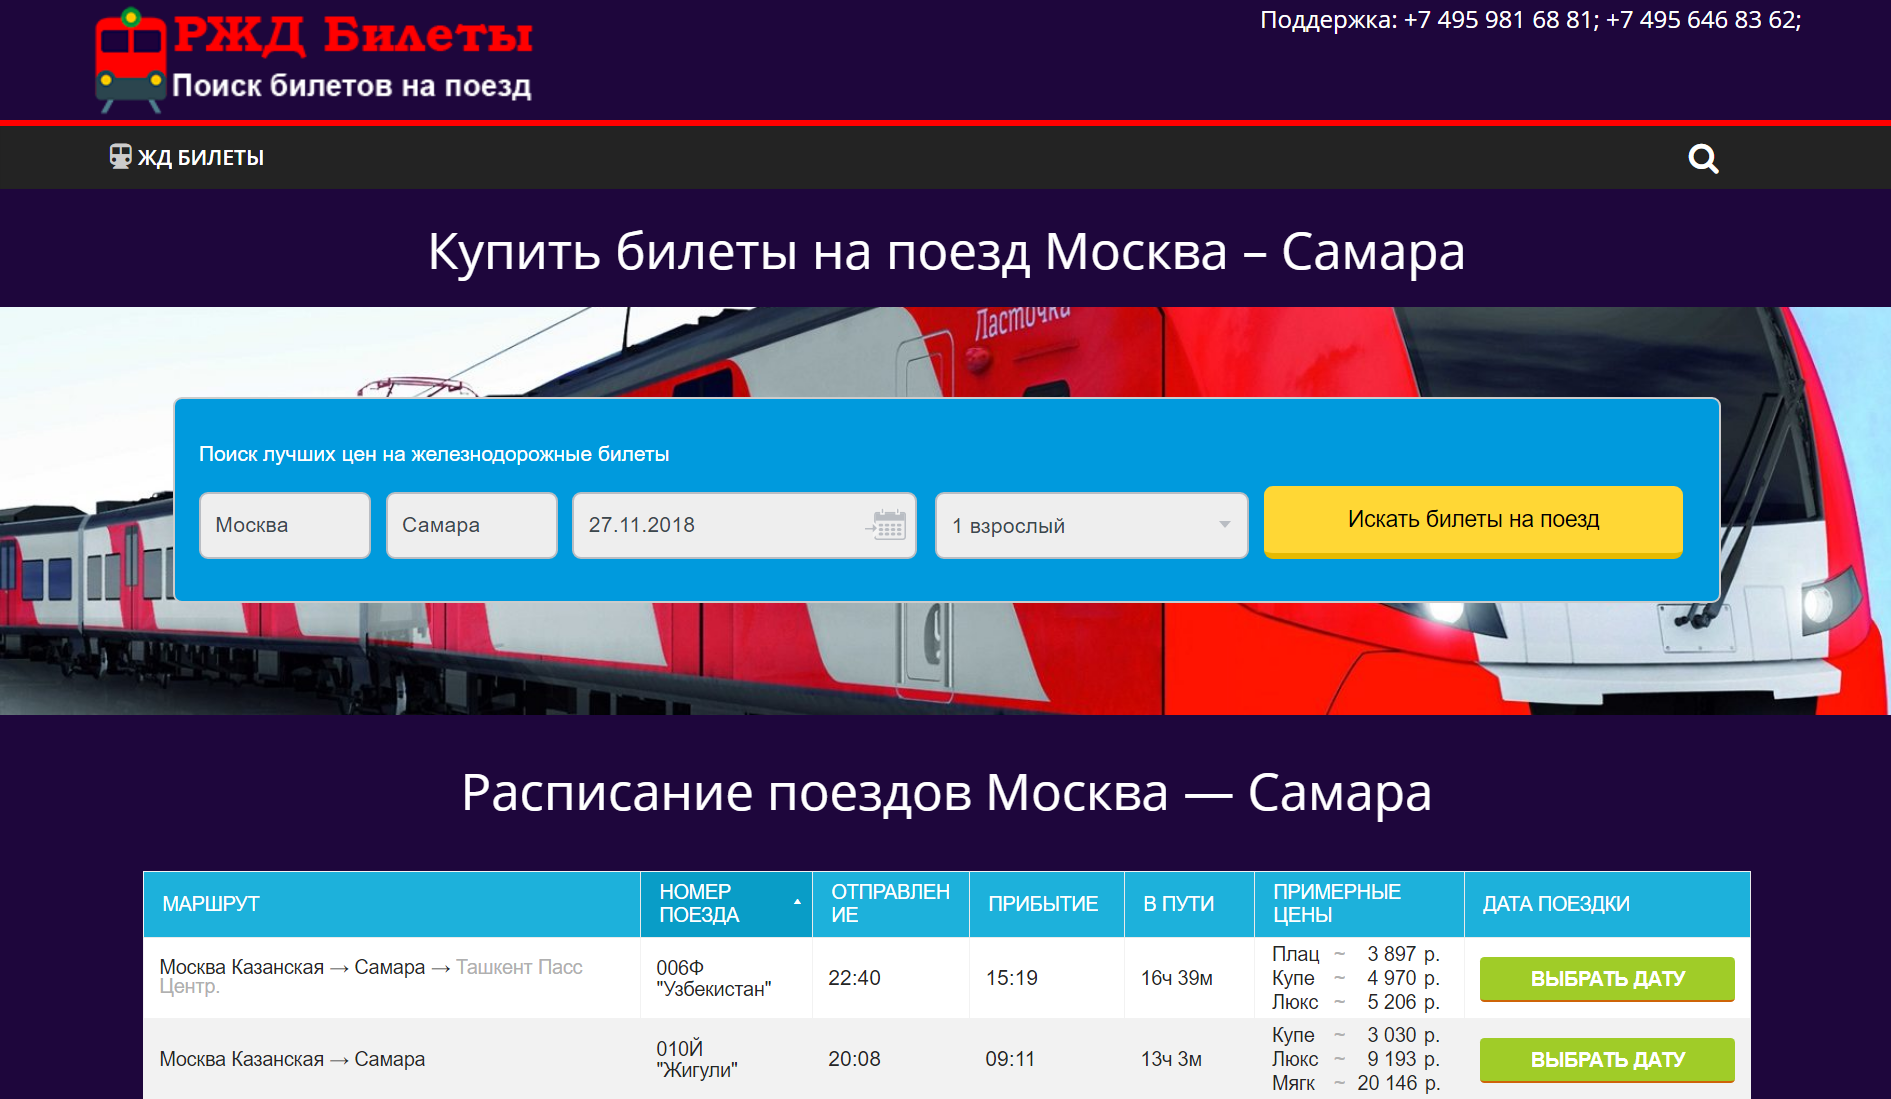Select route Москва Казанская → Самара → Ташкент
The height and width of the screenshot is (1099, 1891).
tap(371, 977)
